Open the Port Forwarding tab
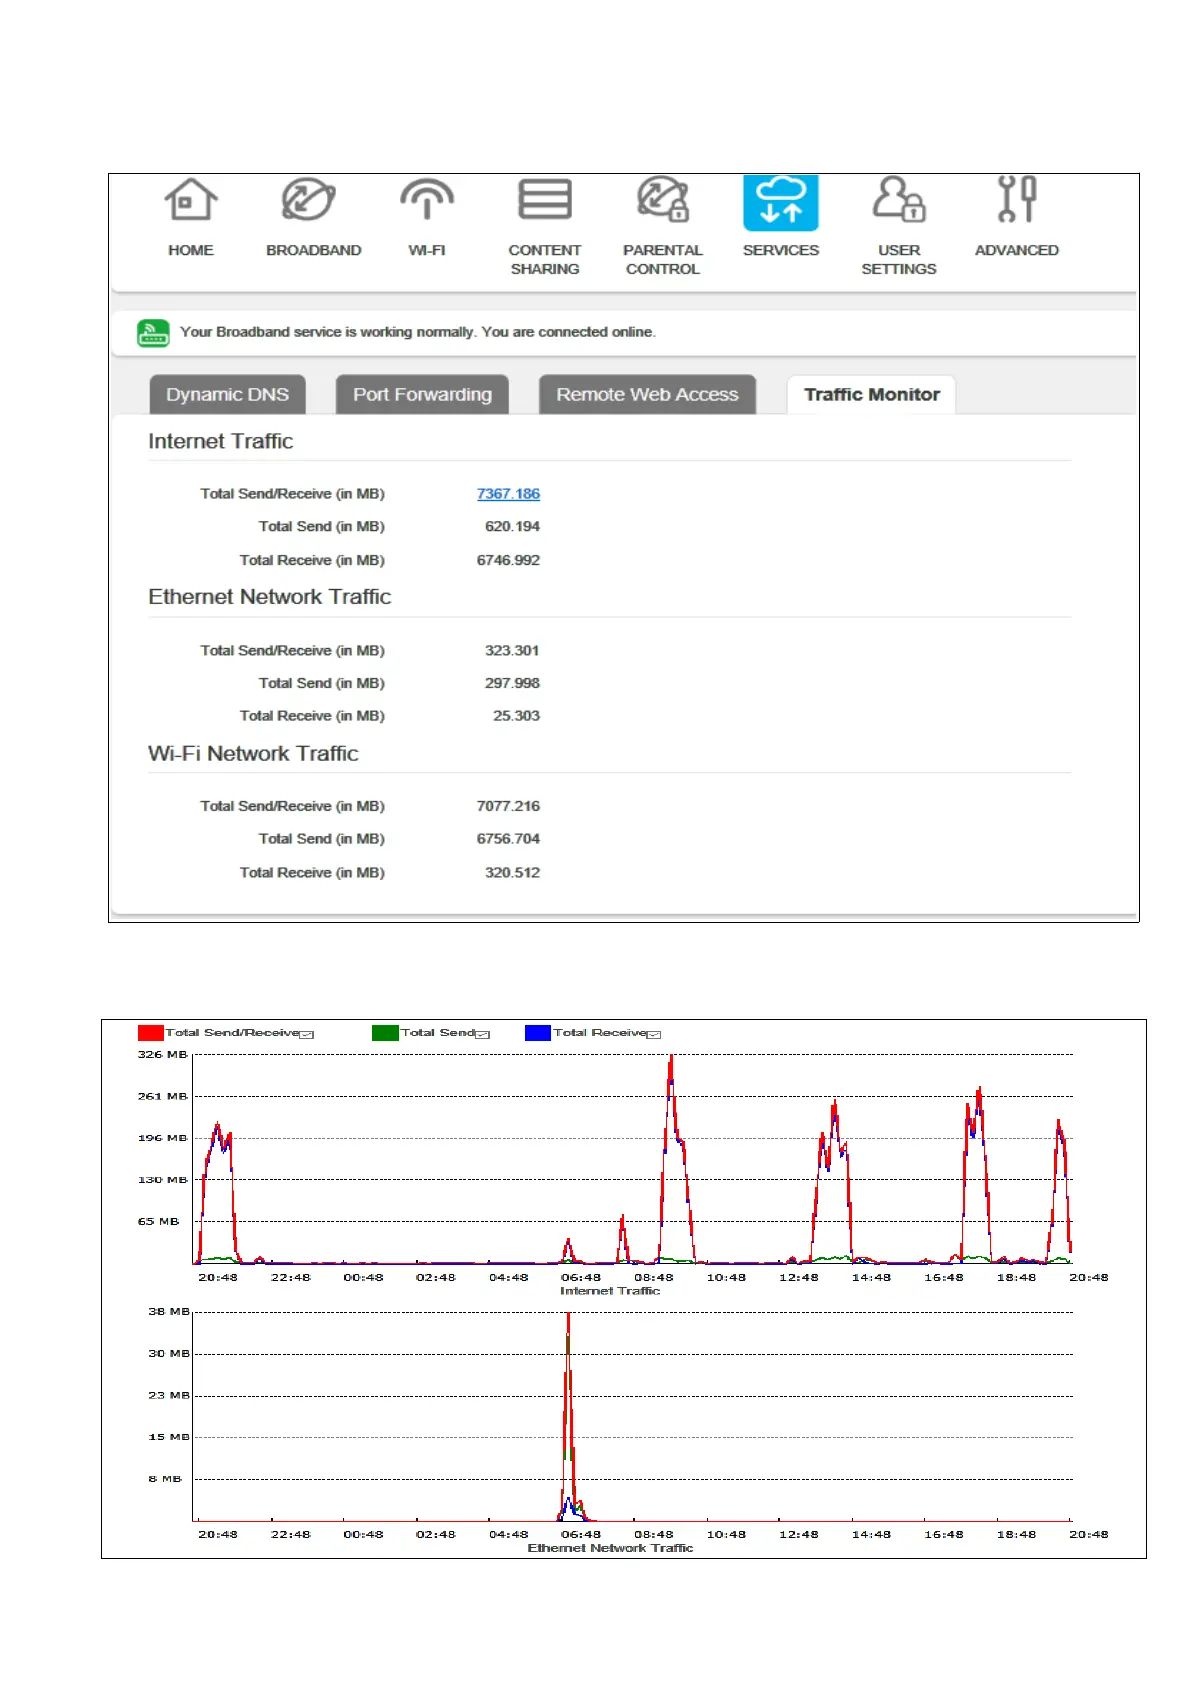This screenshot has width=1191, height=1684. [422, 395]
